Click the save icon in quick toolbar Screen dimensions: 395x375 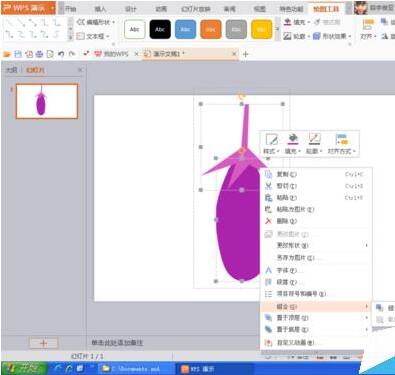[x=18, y=54]
